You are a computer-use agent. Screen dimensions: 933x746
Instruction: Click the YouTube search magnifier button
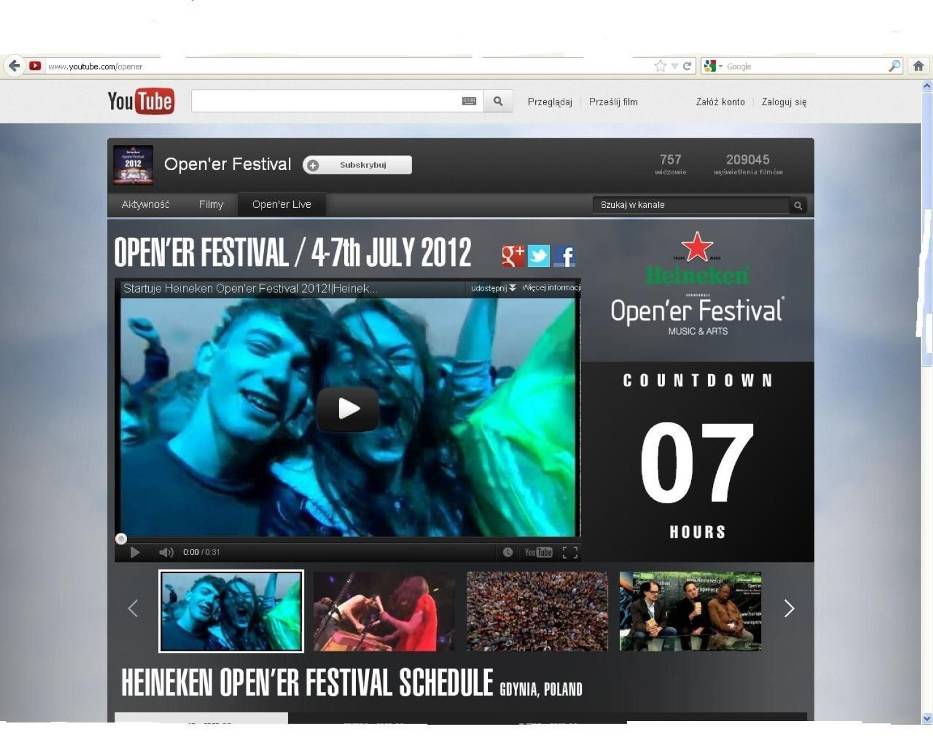(x=498, y=101)
